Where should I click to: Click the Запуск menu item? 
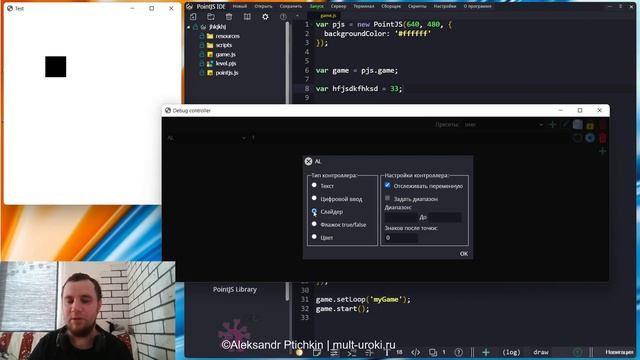(316, 7)
